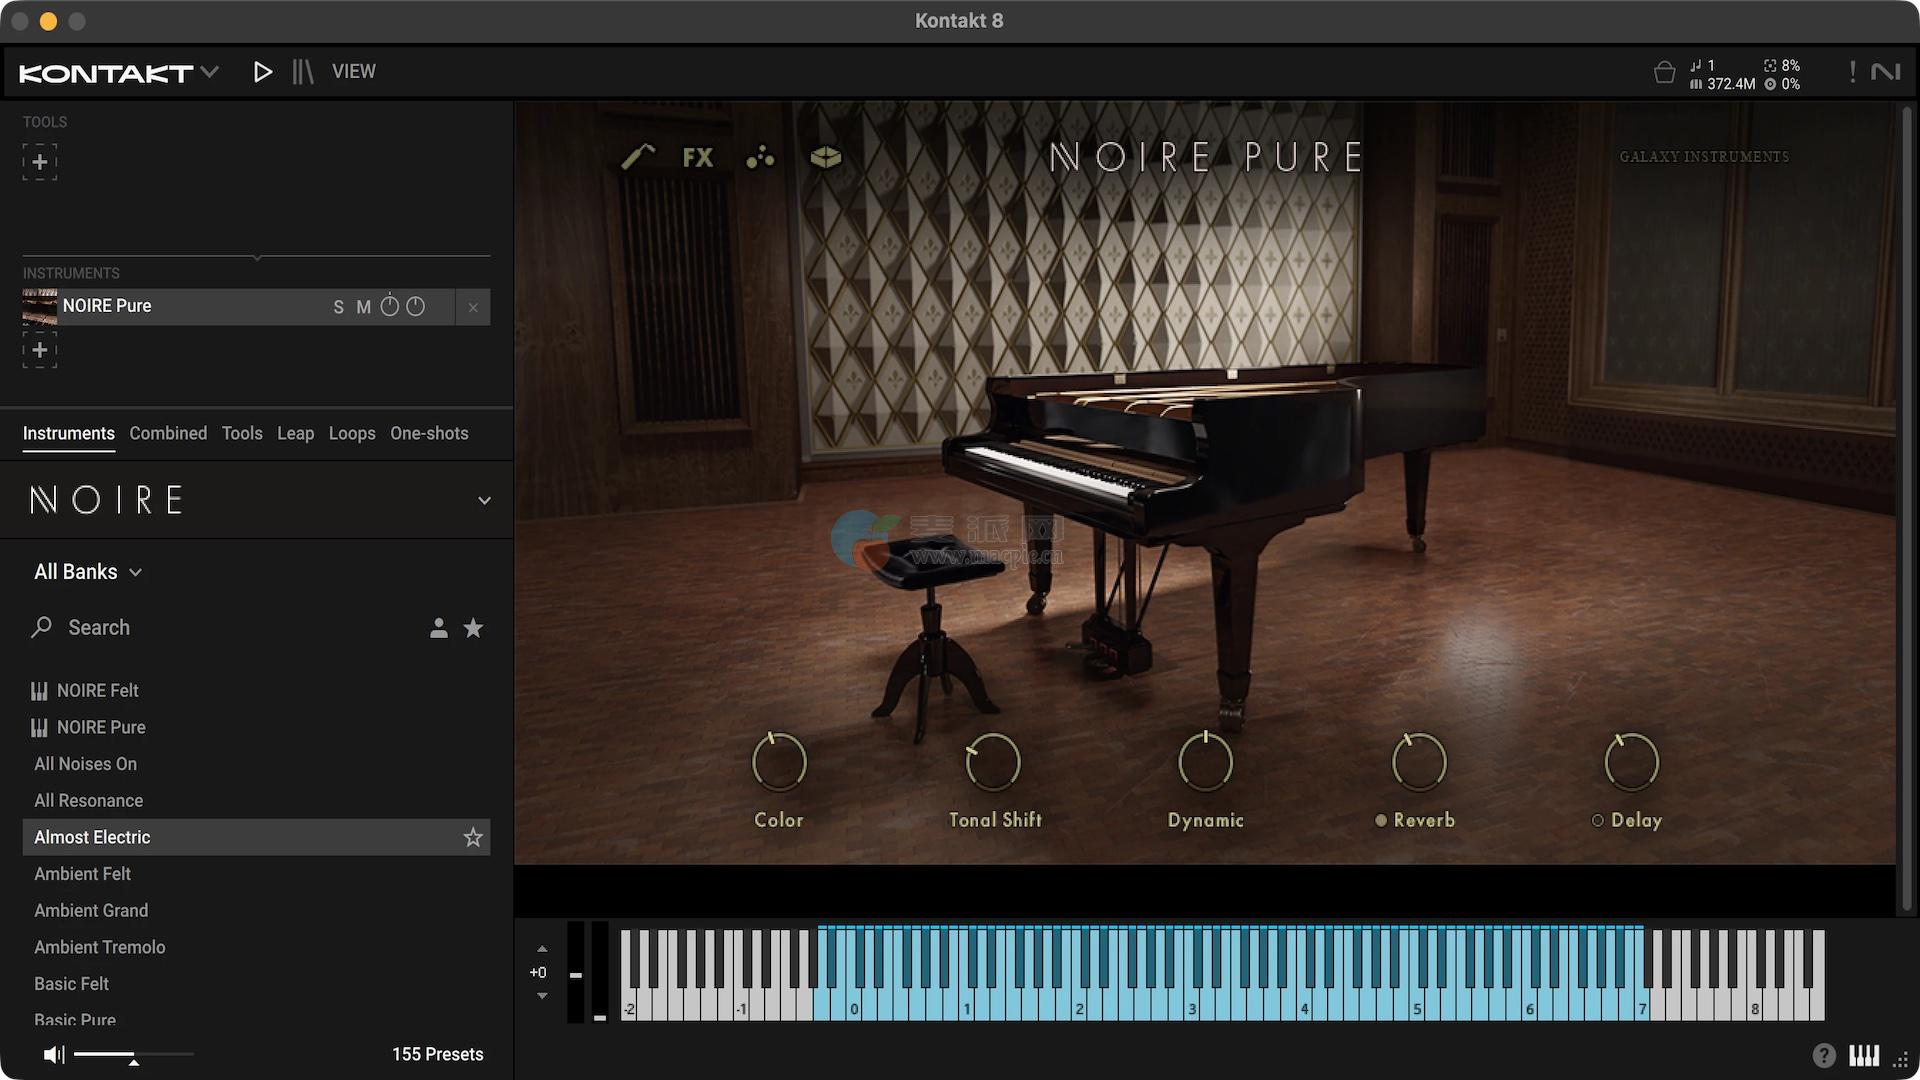This screenshot has width=1920, height=1080.
Task: Expand the All Banks dropdown
Action: coord(88,572)
